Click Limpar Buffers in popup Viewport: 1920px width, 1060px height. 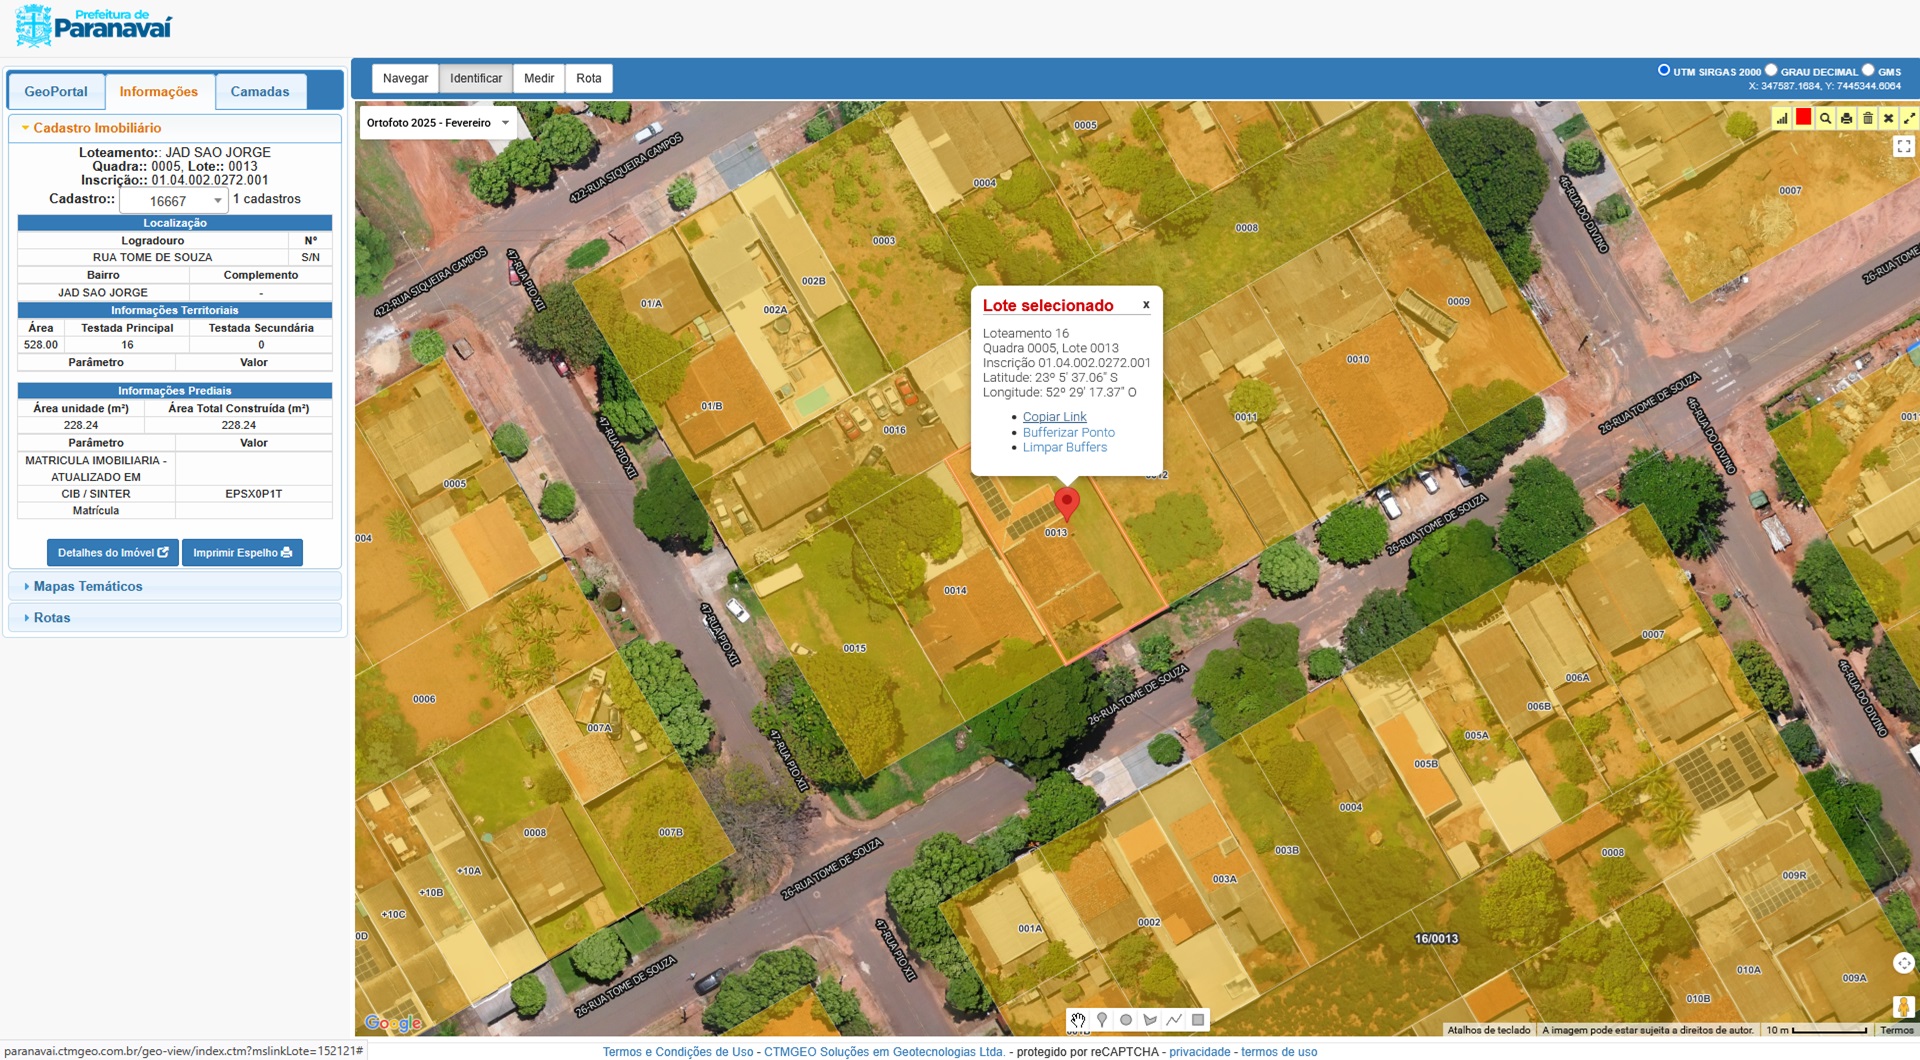[x=1064, y=447]
